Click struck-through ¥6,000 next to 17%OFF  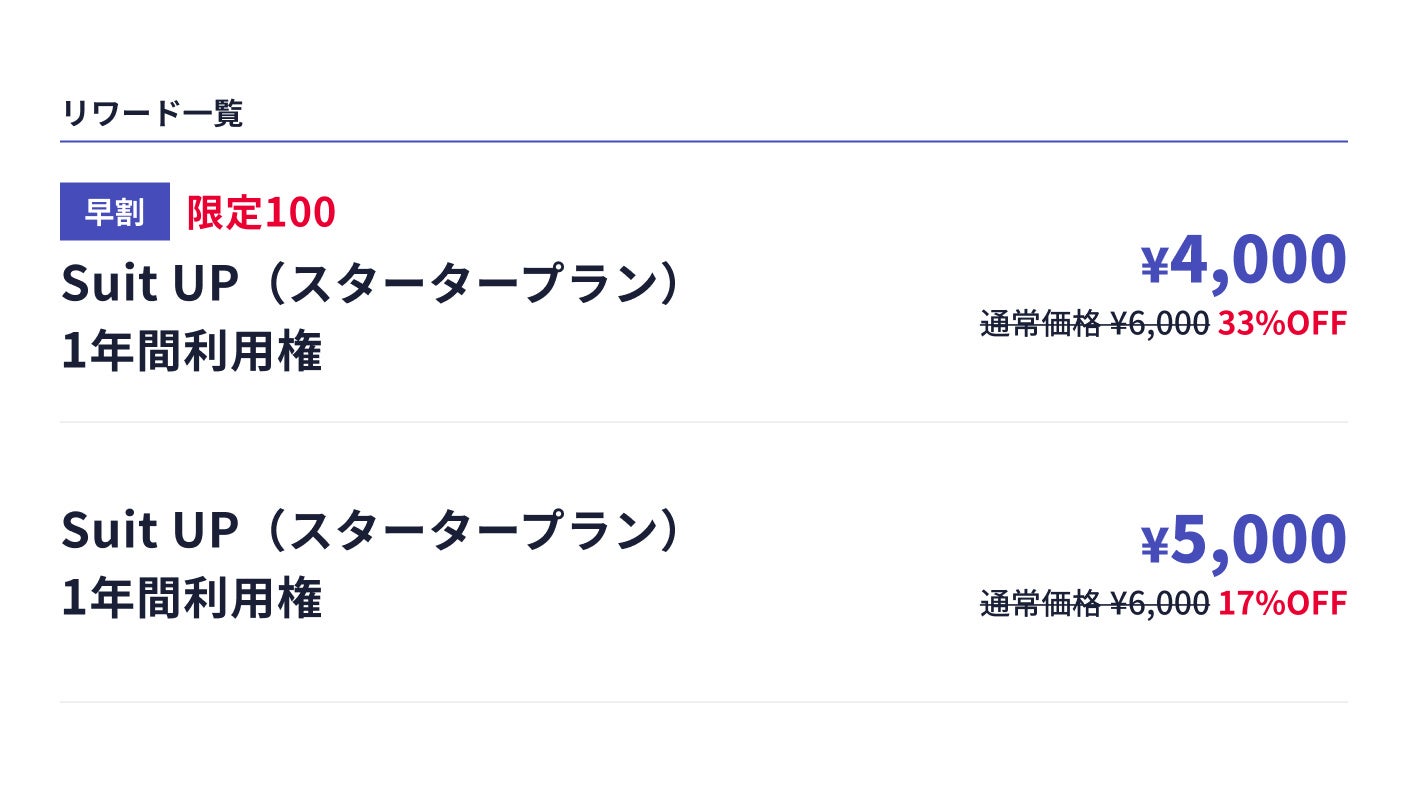(x=1160, y=604)
